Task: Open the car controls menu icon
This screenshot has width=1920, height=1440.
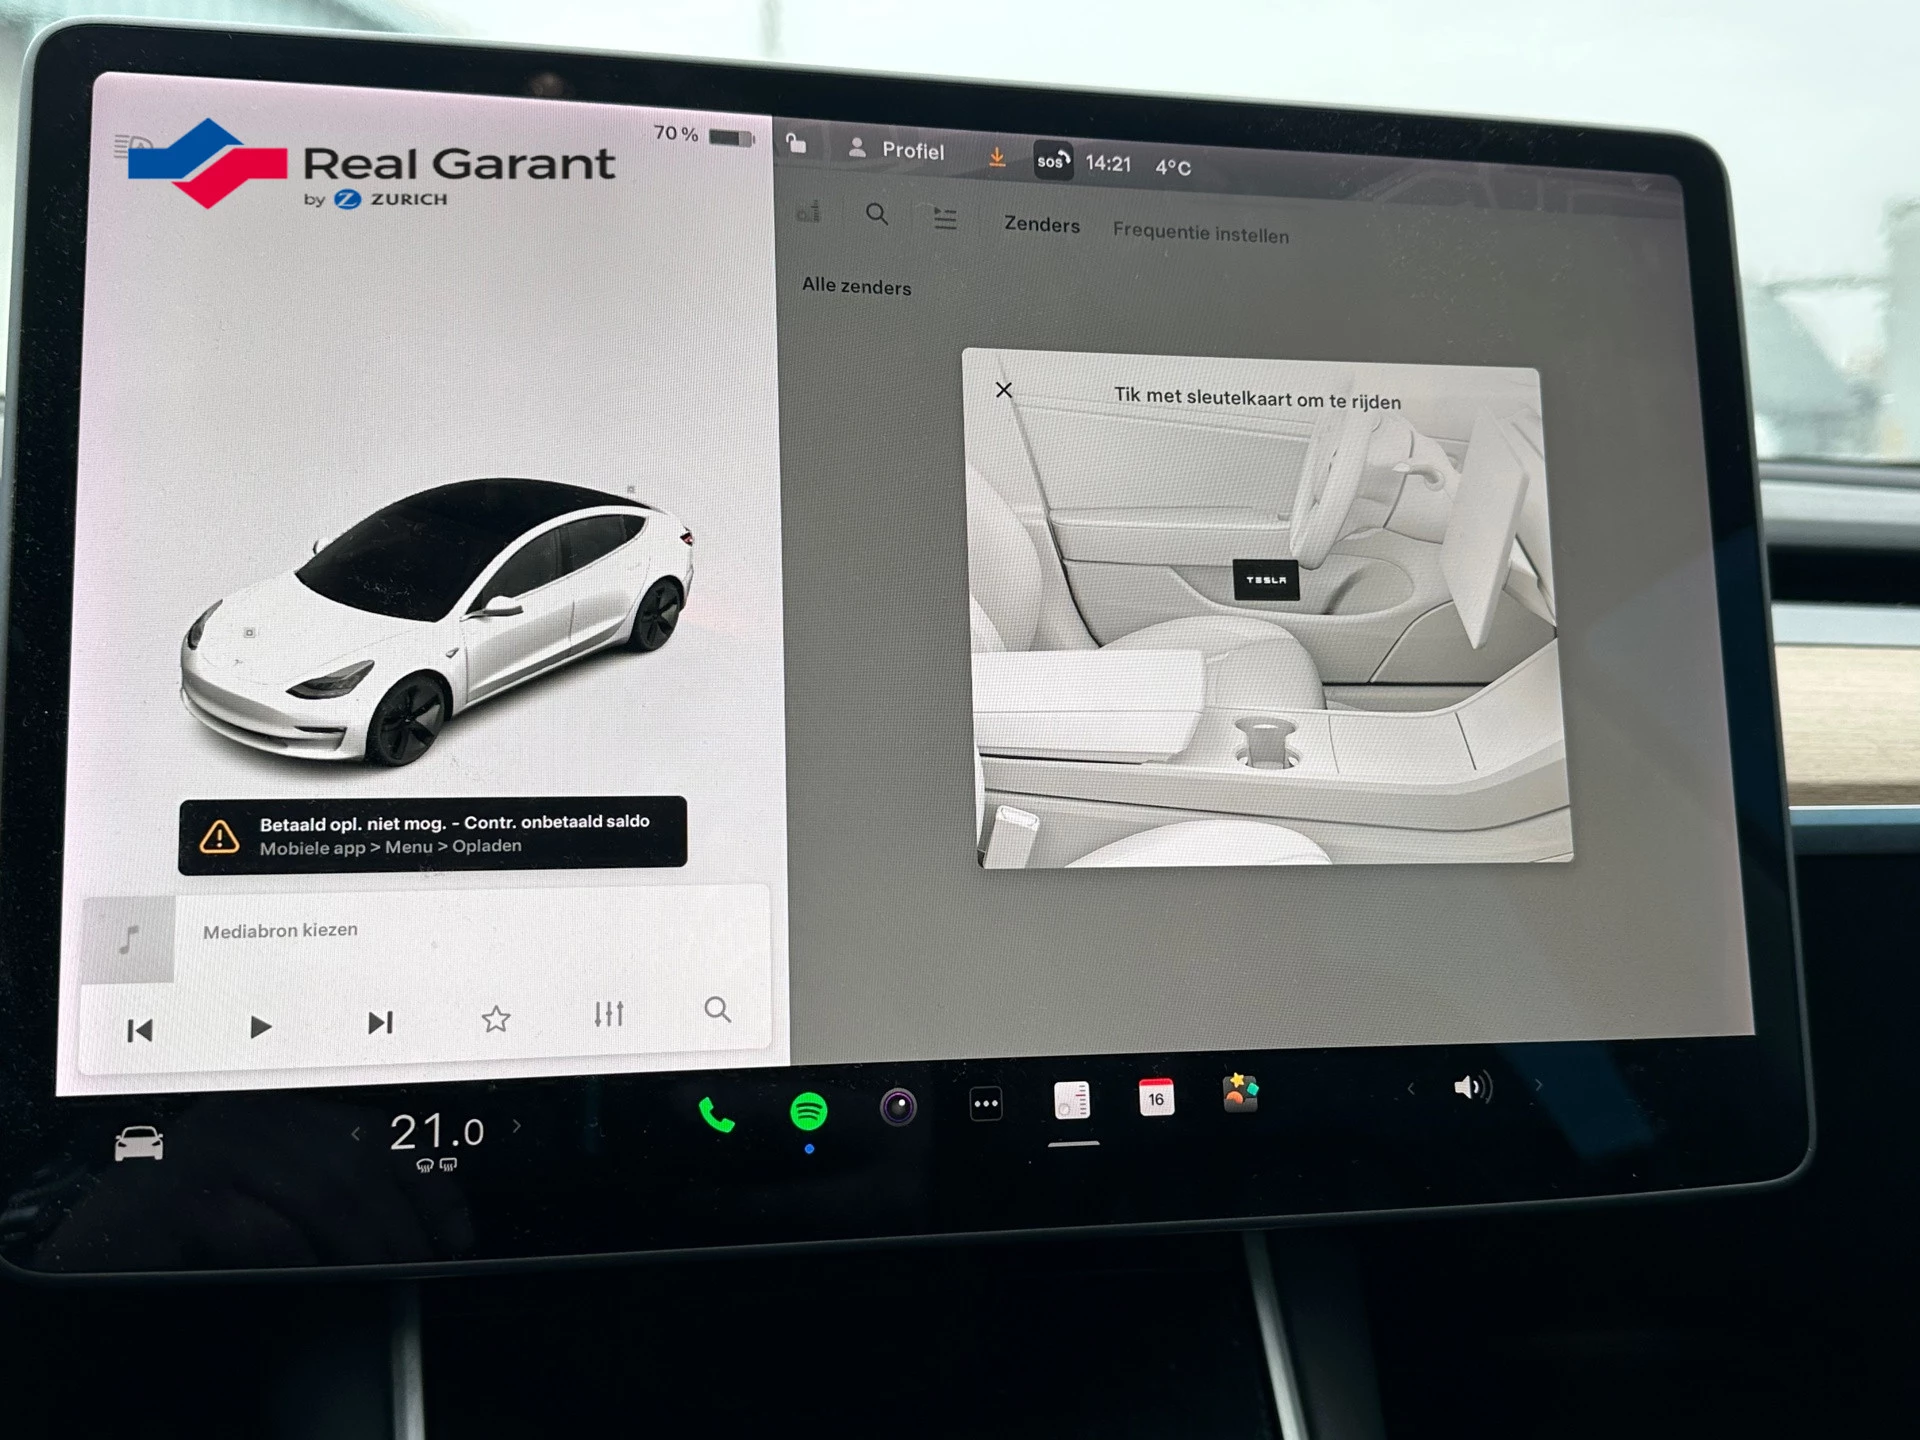Action: click(139, 1143)
